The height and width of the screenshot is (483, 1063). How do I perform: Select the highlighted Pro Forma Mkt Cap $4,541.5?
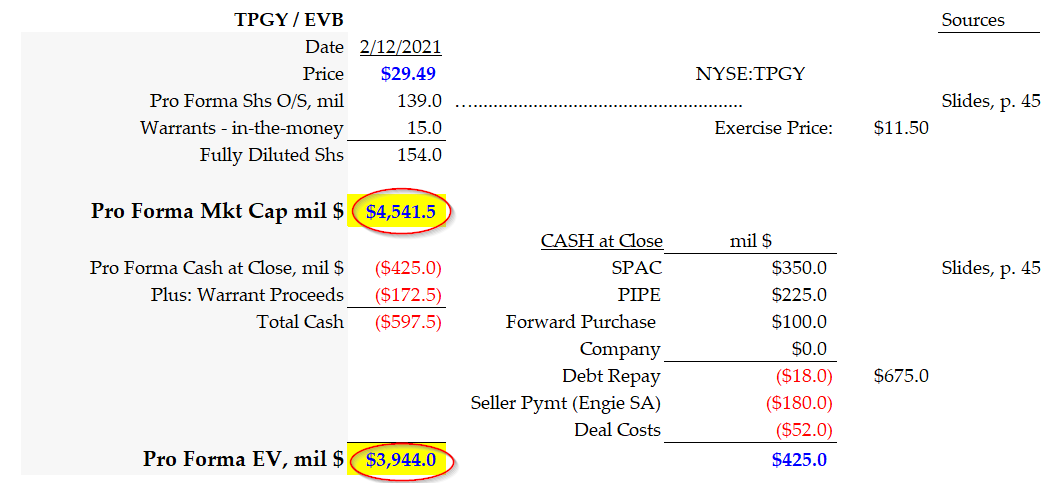(x=400, y=211)
